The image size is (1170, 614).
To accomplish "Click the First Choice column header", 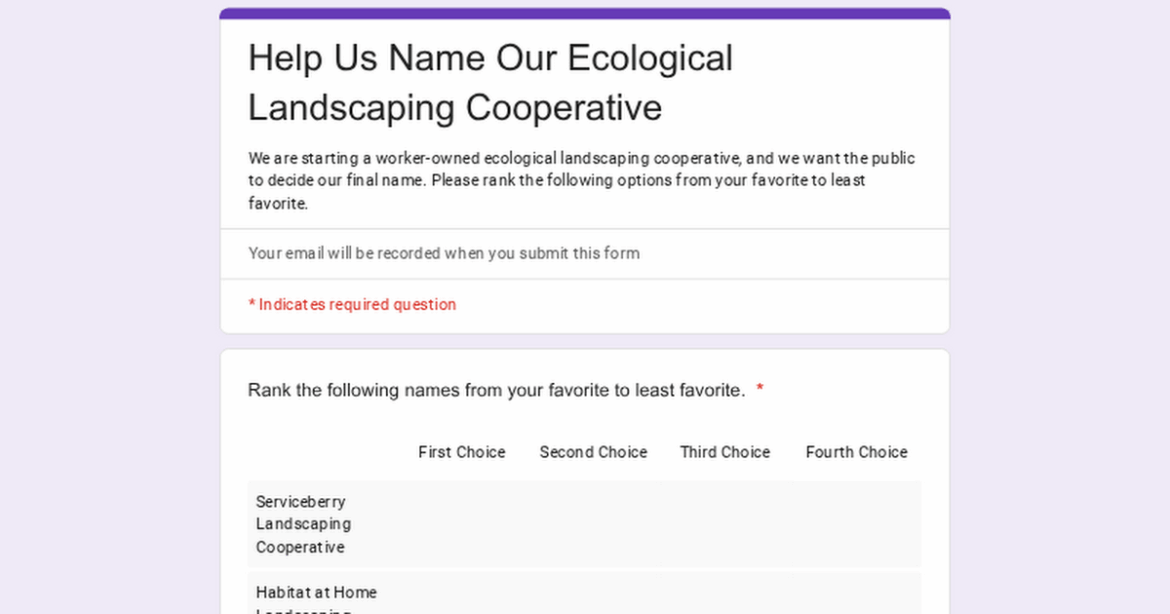I will (x=462, y=452).
